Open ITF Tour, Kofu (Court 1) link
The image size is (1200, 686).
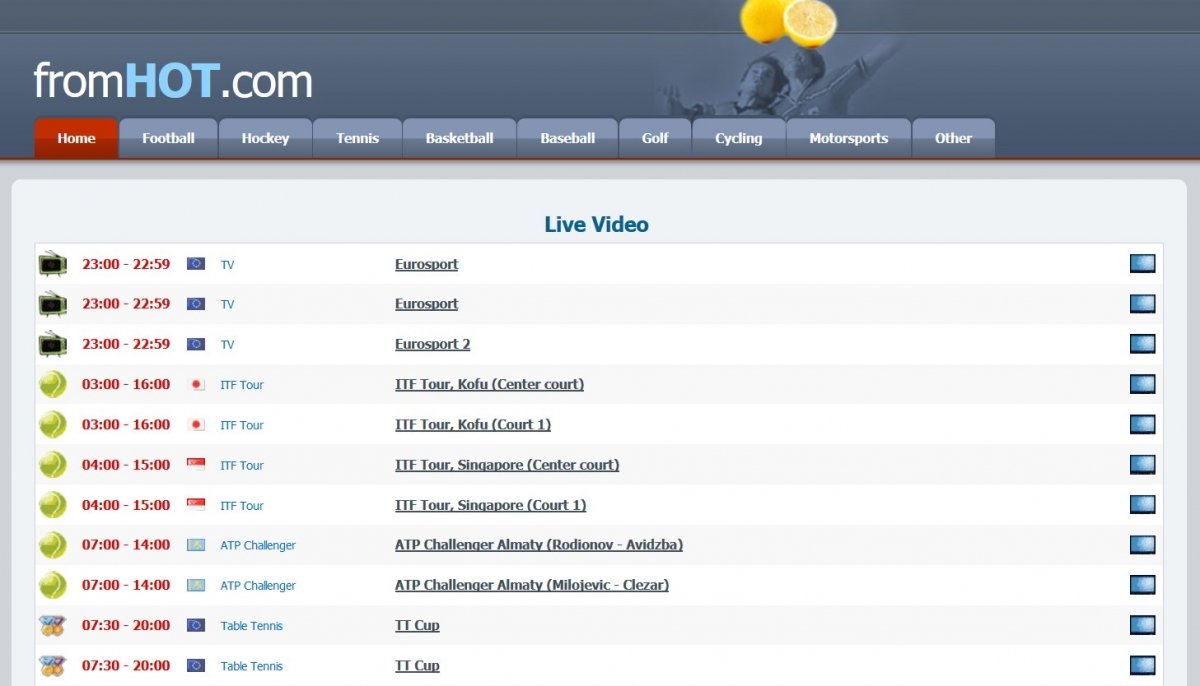tap(473, 424)
